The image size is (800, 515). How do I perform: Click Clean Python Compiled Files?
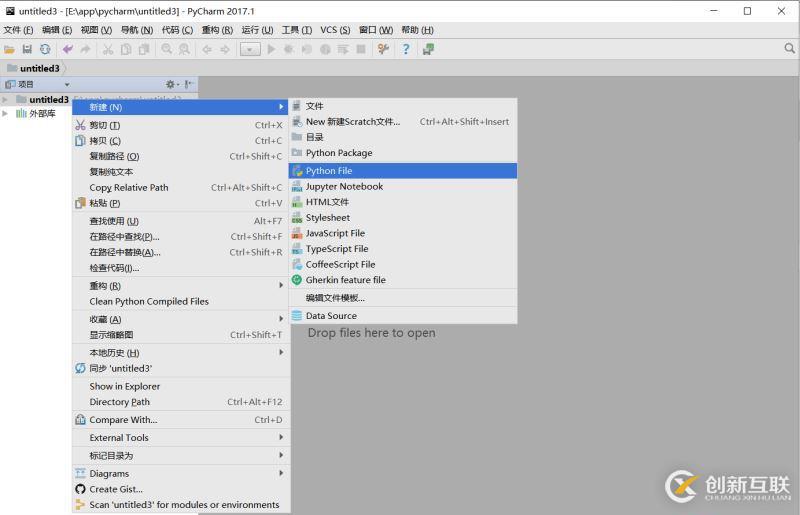(x=181, y=302)
